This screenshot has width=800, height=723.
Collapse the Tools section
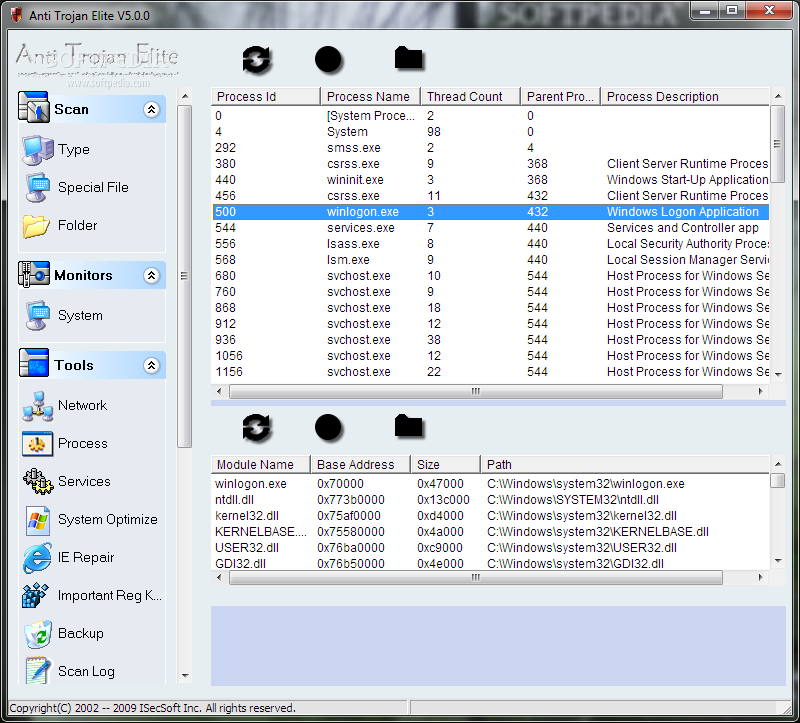click(x=152, y=364)
